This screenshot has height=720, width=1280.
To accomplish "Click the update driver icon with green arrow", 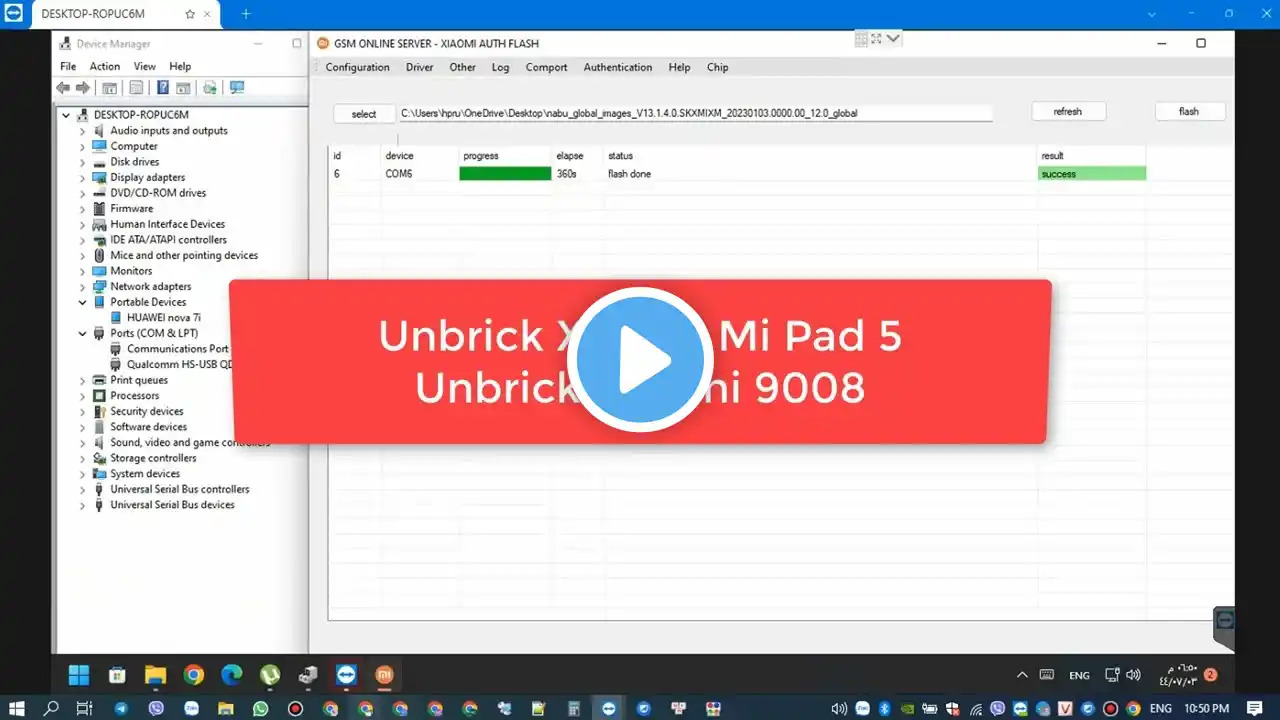I will (x=210, y=88).
